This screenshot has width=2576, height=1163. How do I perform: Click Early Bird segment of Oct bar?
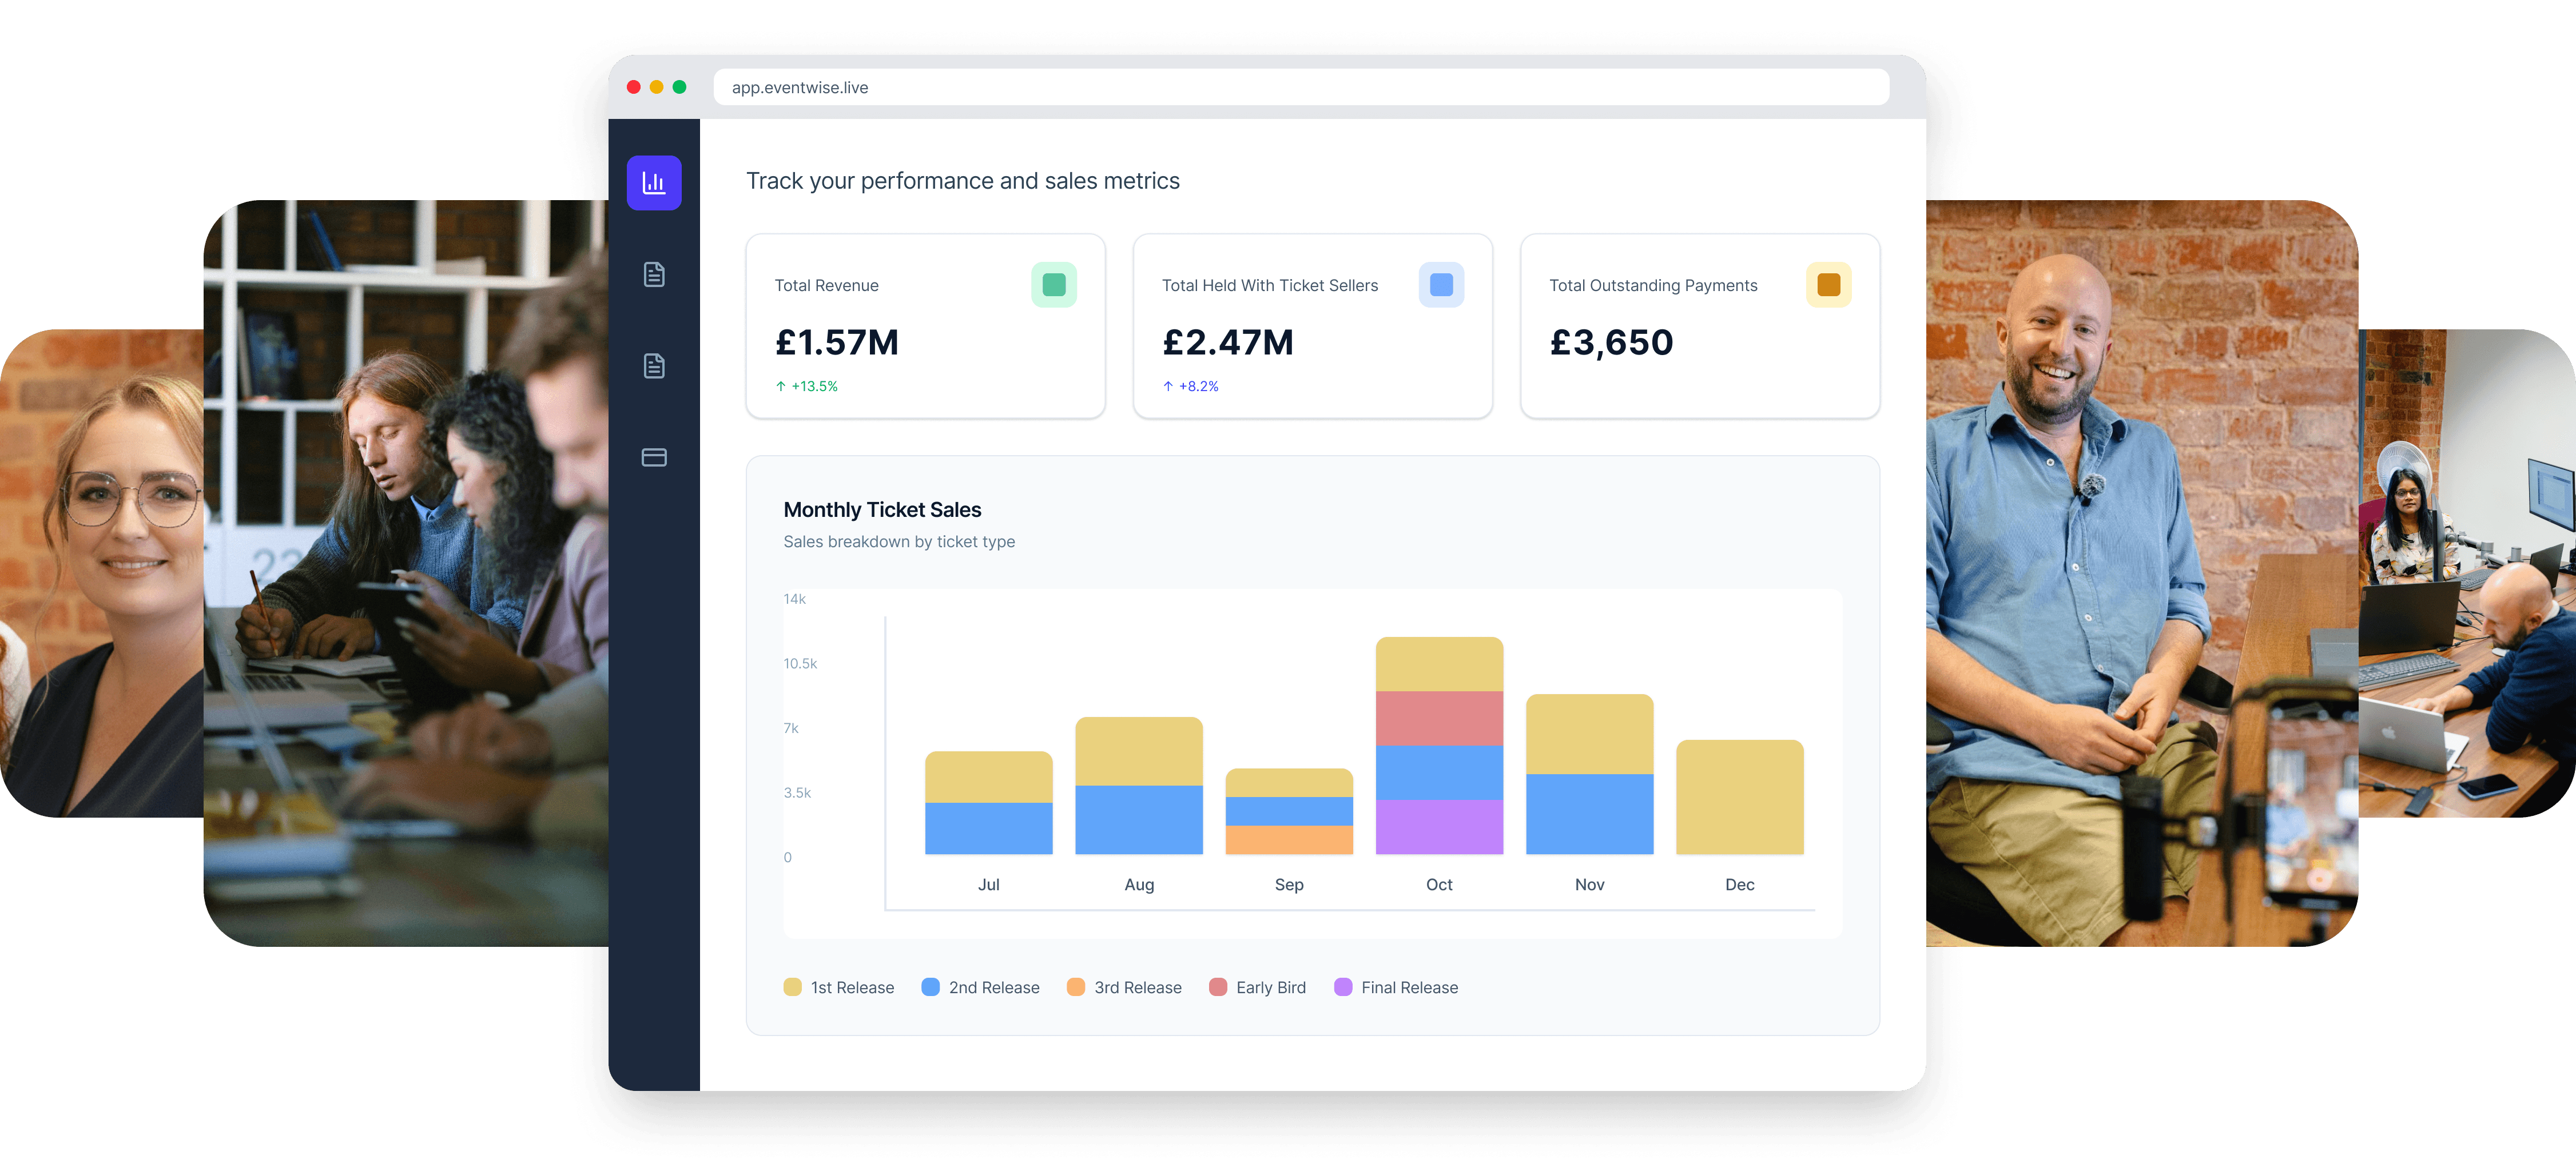(x=1439, y=718)
